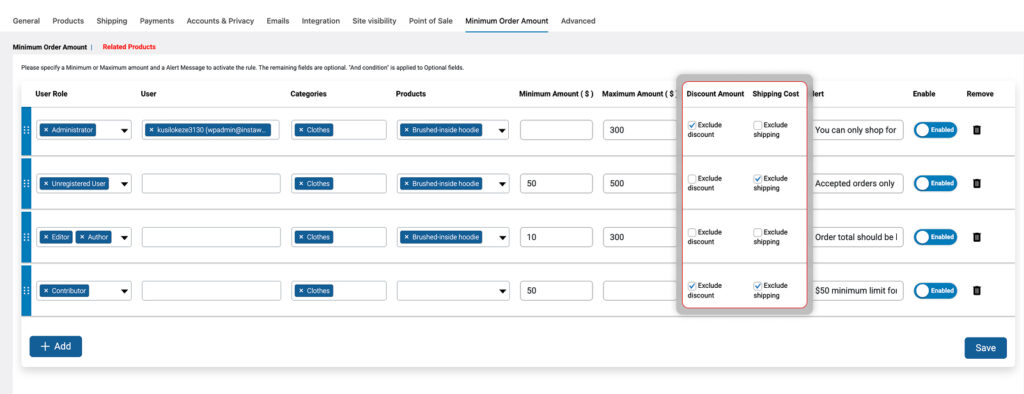1024x394 pixels.
Task: Remove the Author role tag via its x
Action: pyautogui.click(x=82, y=237)
